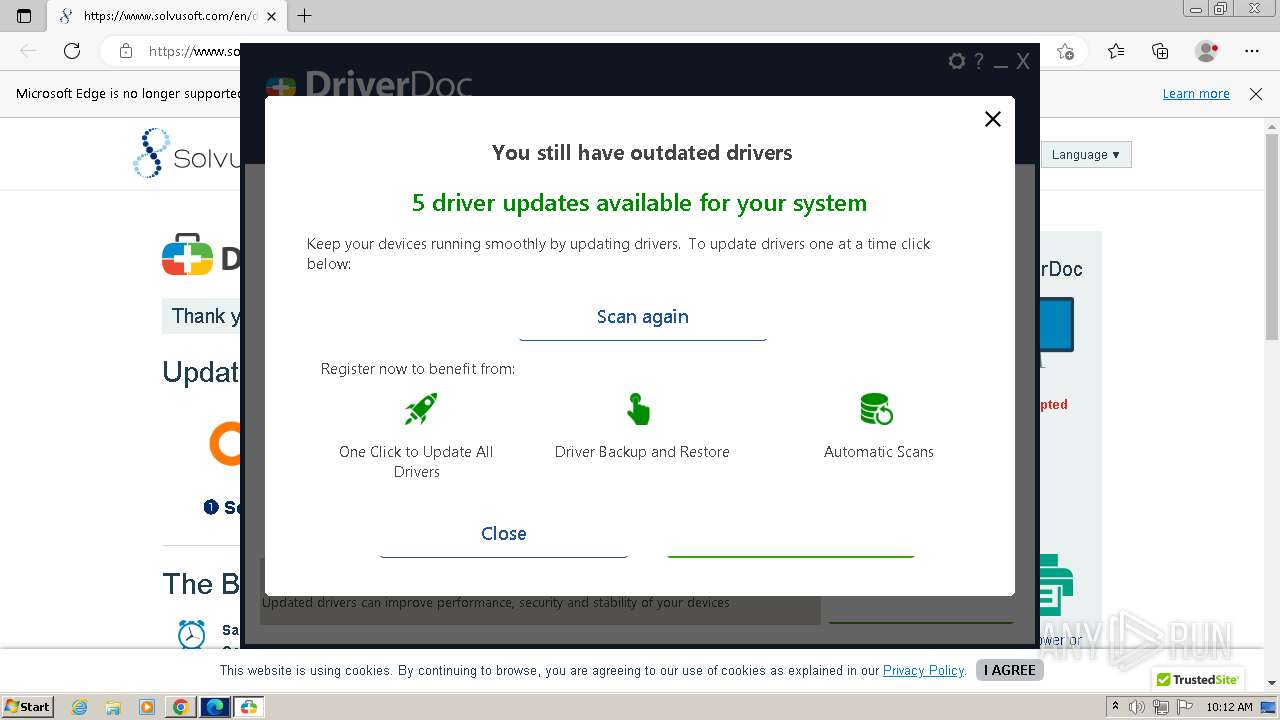Click the rocket One Click Update icon

tap(421, 409)
